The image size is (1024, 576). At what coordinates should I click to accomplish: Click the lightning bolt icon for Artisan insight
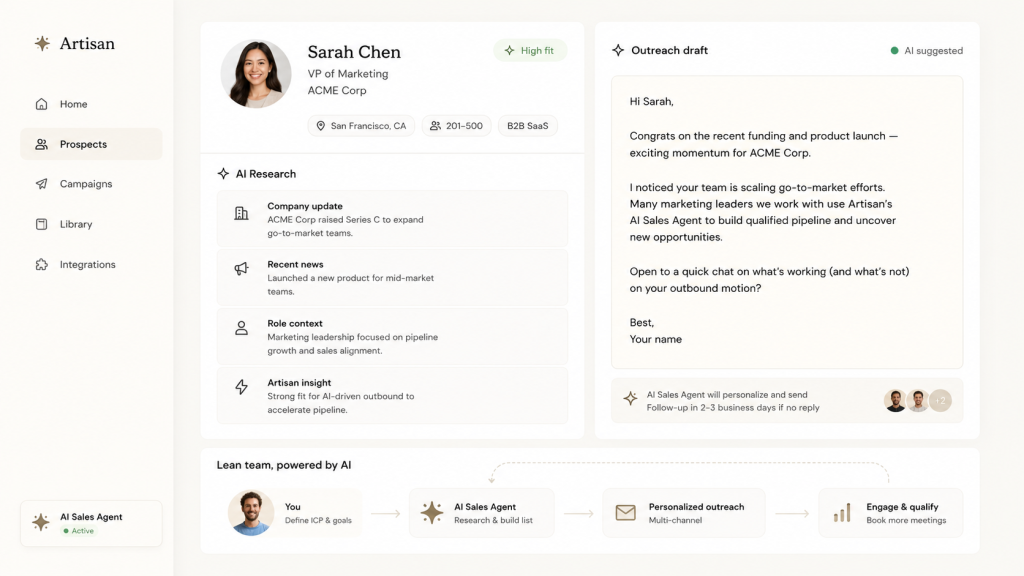pyautogui.click(x=242, y=387)
